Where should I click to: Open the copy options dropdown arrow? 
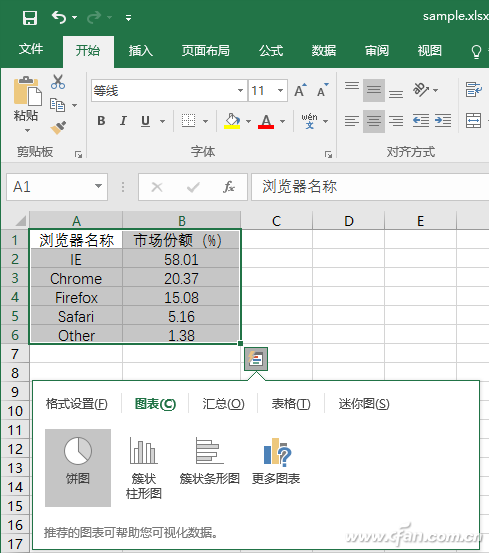tap(74, 105)
